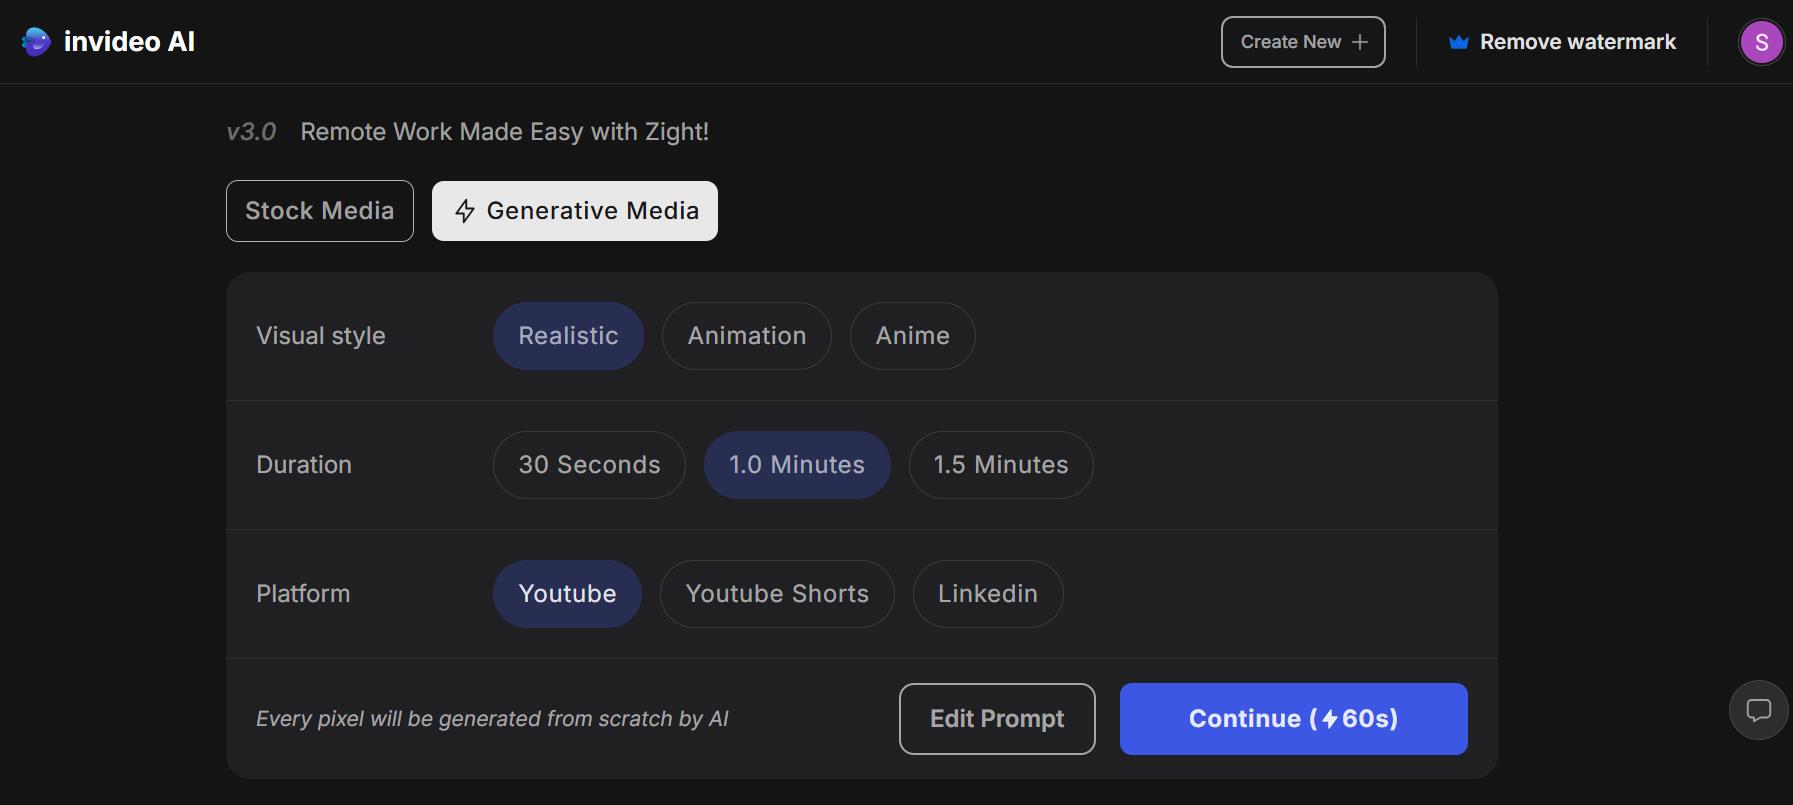This screenshot has height=805, width=1793.
Task: Select the Animation visual style
Action: point(747,336)
